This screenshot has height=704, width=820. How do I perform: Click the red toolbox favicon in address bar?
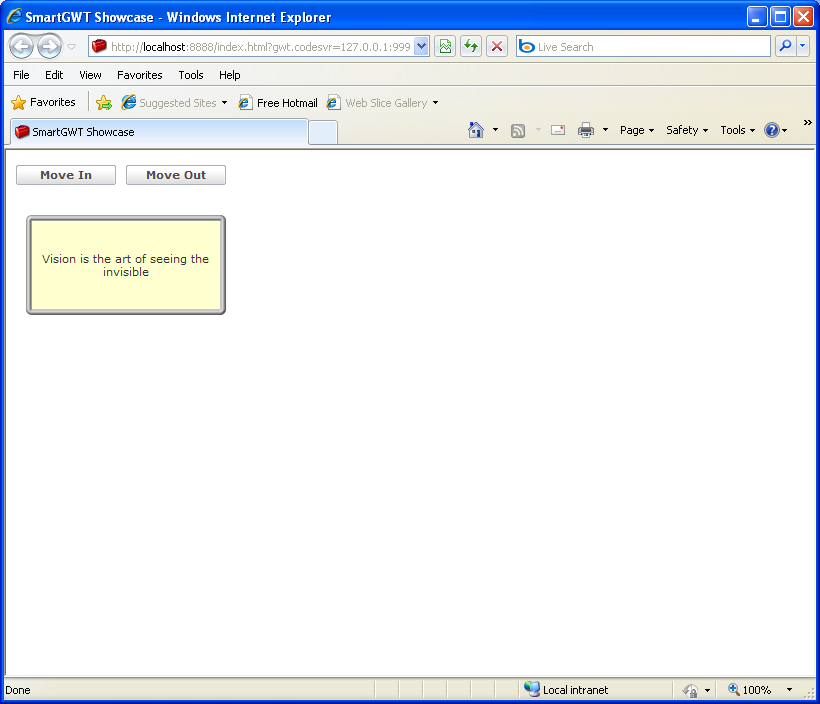99,47
